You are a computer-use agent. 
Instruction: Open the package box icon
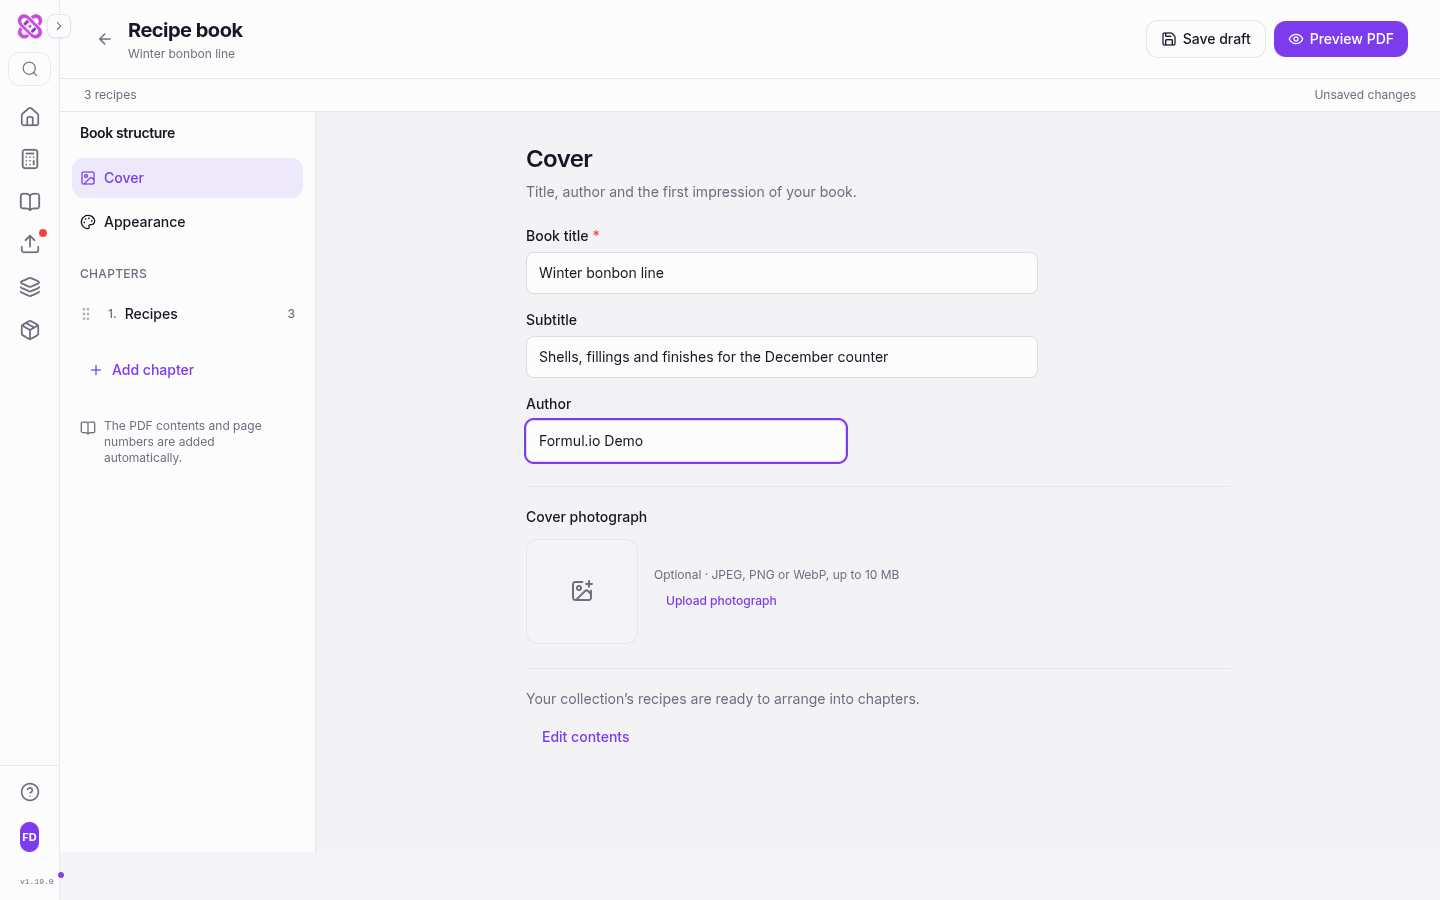tap(30, 330)
